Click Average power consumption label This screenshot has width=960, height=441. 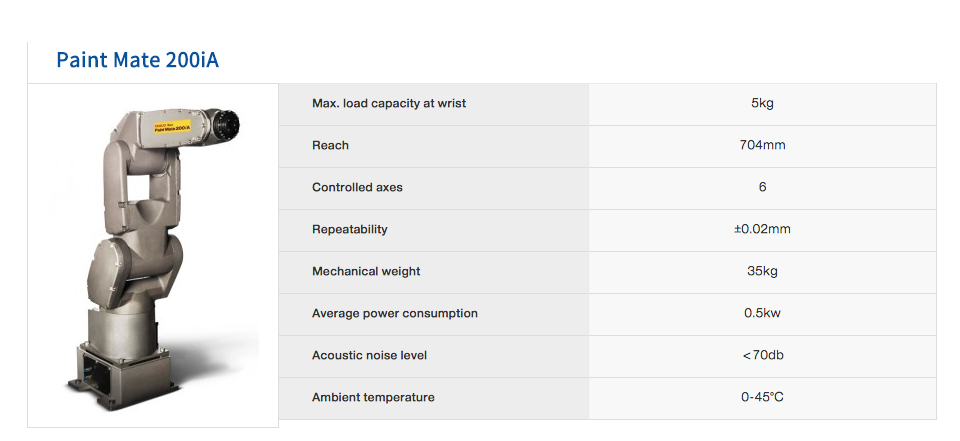pyautogui.click(x=395, y=313)
